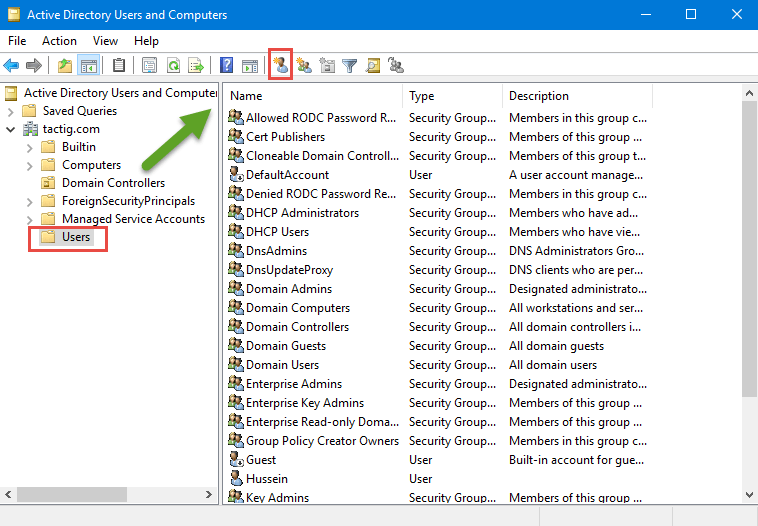Image resolution: width=758 pixels, height=526 pixels.
Task: Select the Domain Guests row
Action: tap(437, 346)
